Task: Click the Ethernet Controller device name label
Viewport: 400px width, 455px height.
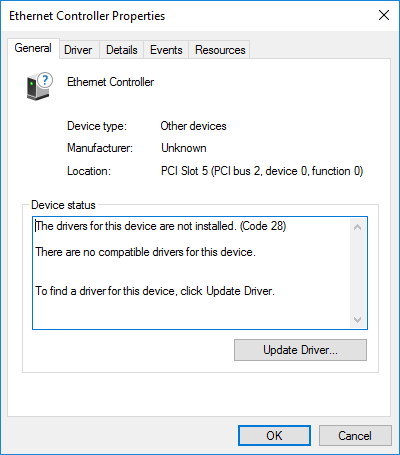Action: point(110,82)
